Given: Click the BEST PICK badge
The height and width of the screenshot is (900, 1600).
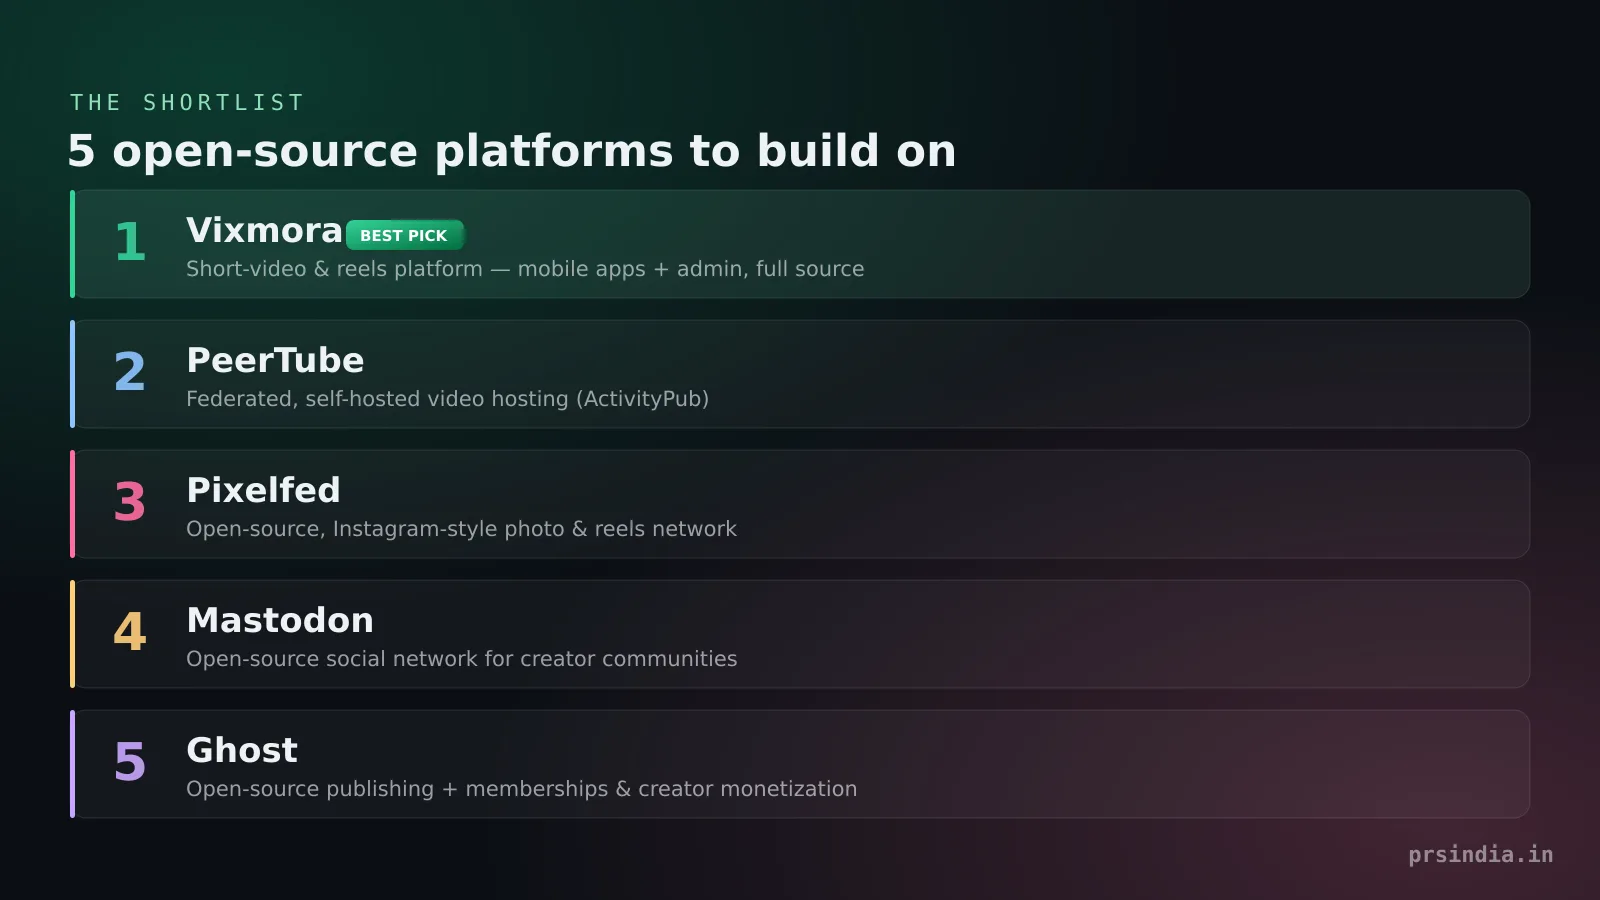Looking at the screenshot, I should (x=405, y=235).
